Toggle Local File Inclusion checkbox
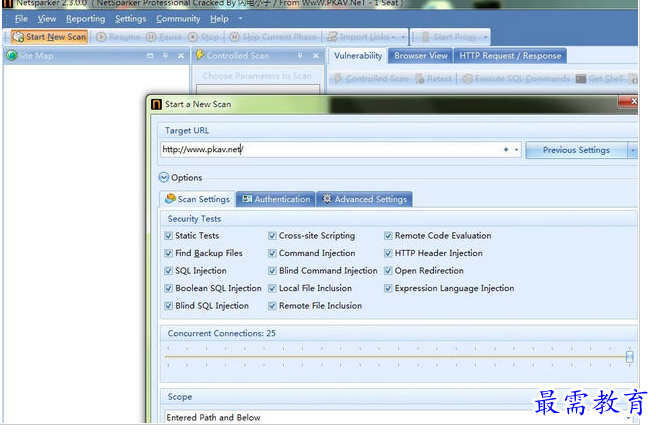The height and width of the screenshot is (434, 656). (272, 288)
